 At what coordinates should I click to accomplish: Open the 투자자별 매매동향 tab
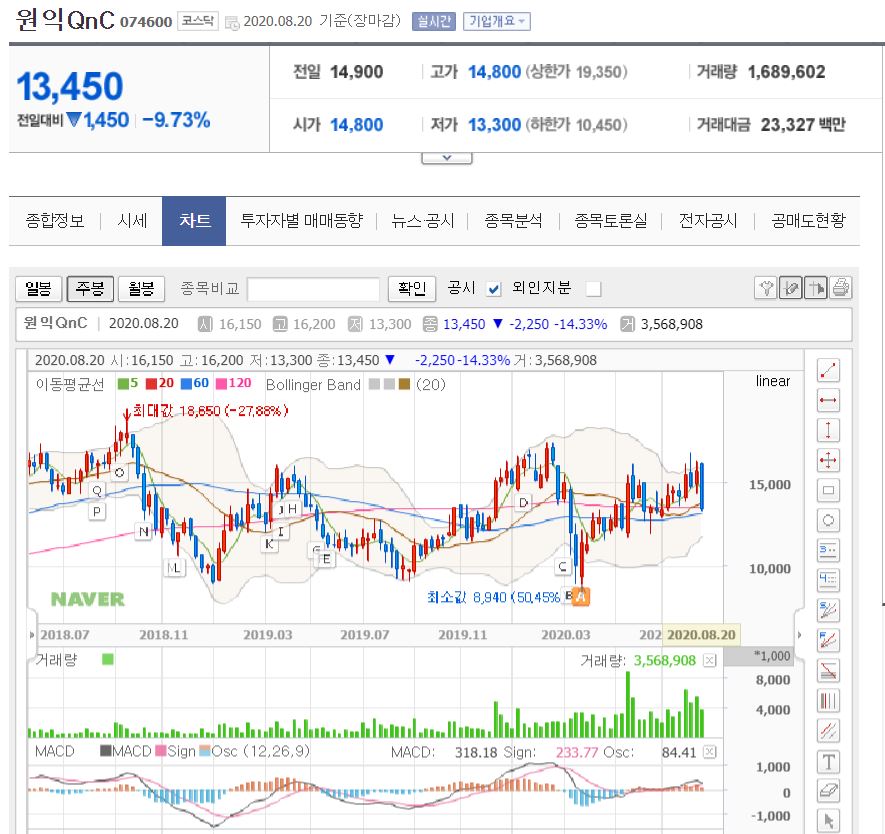click(x=301, y=221)
